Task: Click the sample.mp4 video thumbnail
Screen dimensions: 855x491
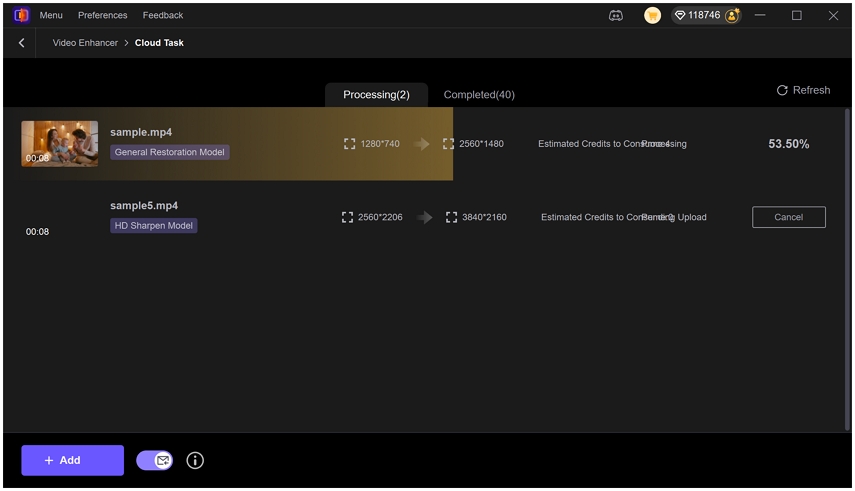Action: [x=60, y=143]
